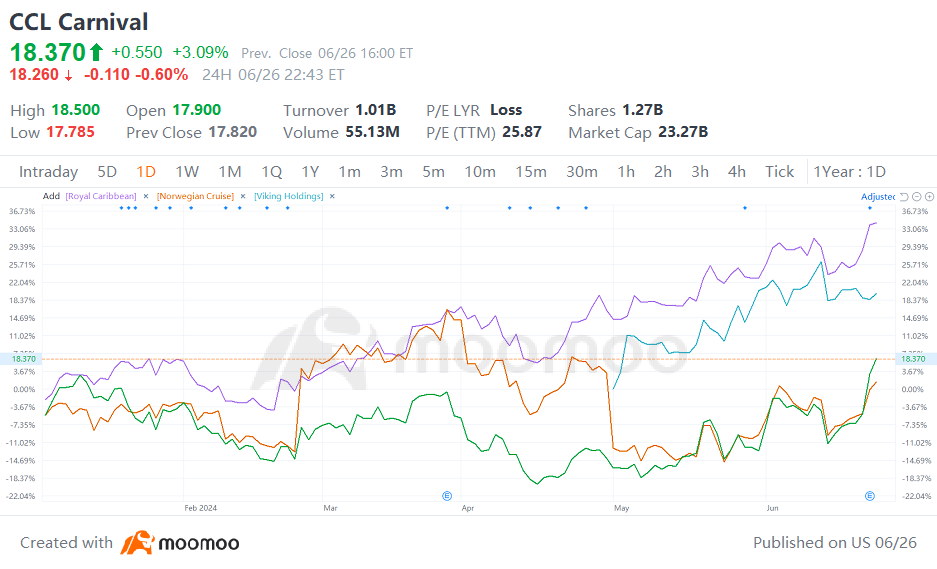Click the Shares value 1.27B

tap(642, 110)
